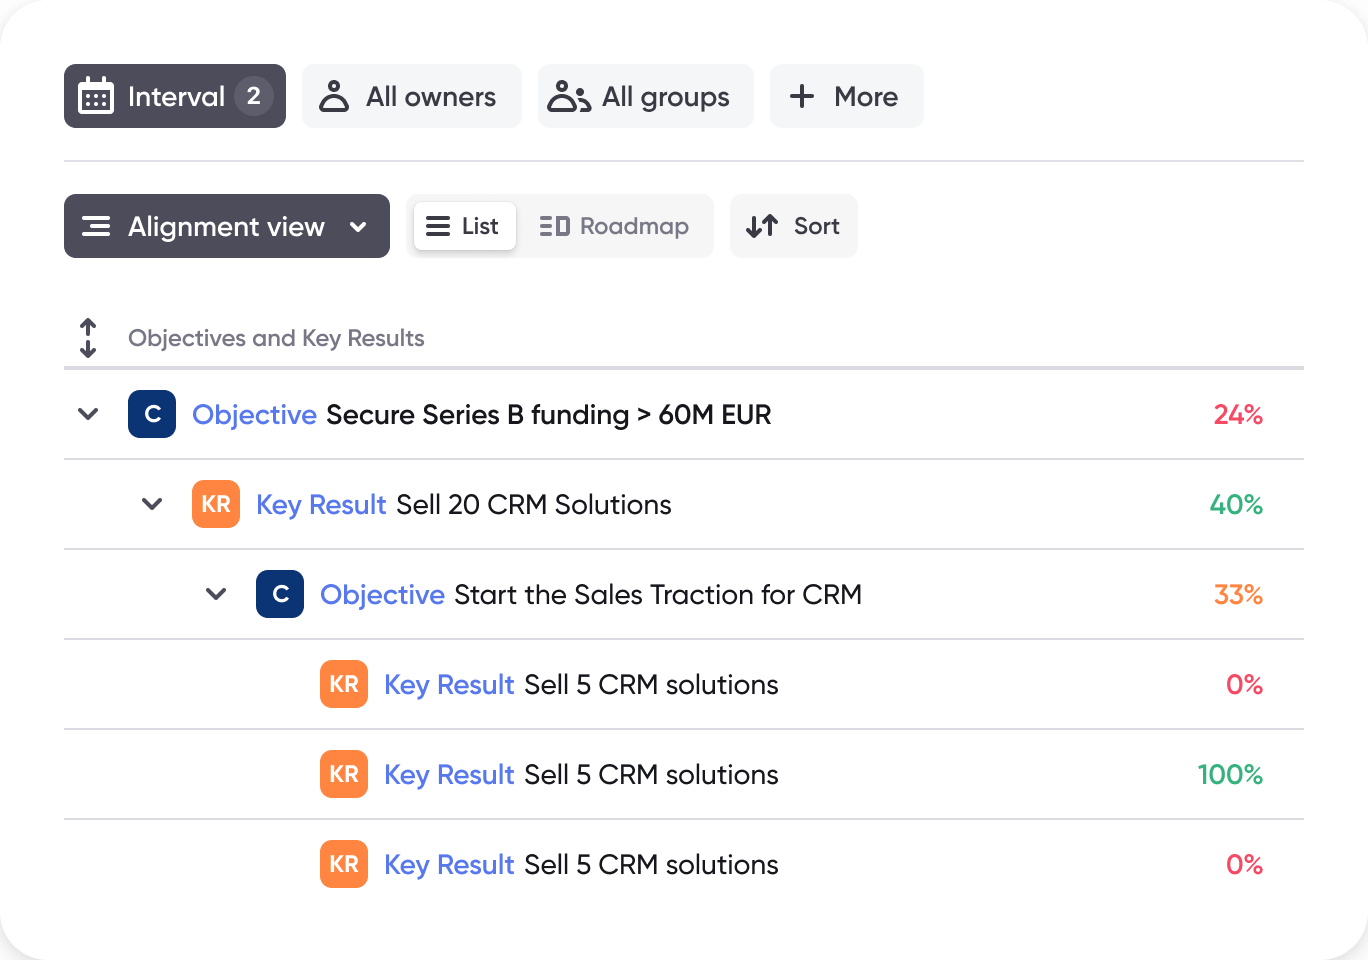Click the calendar icon in Interval
Screen dimensions: 1368x960
tap(96, 96)
